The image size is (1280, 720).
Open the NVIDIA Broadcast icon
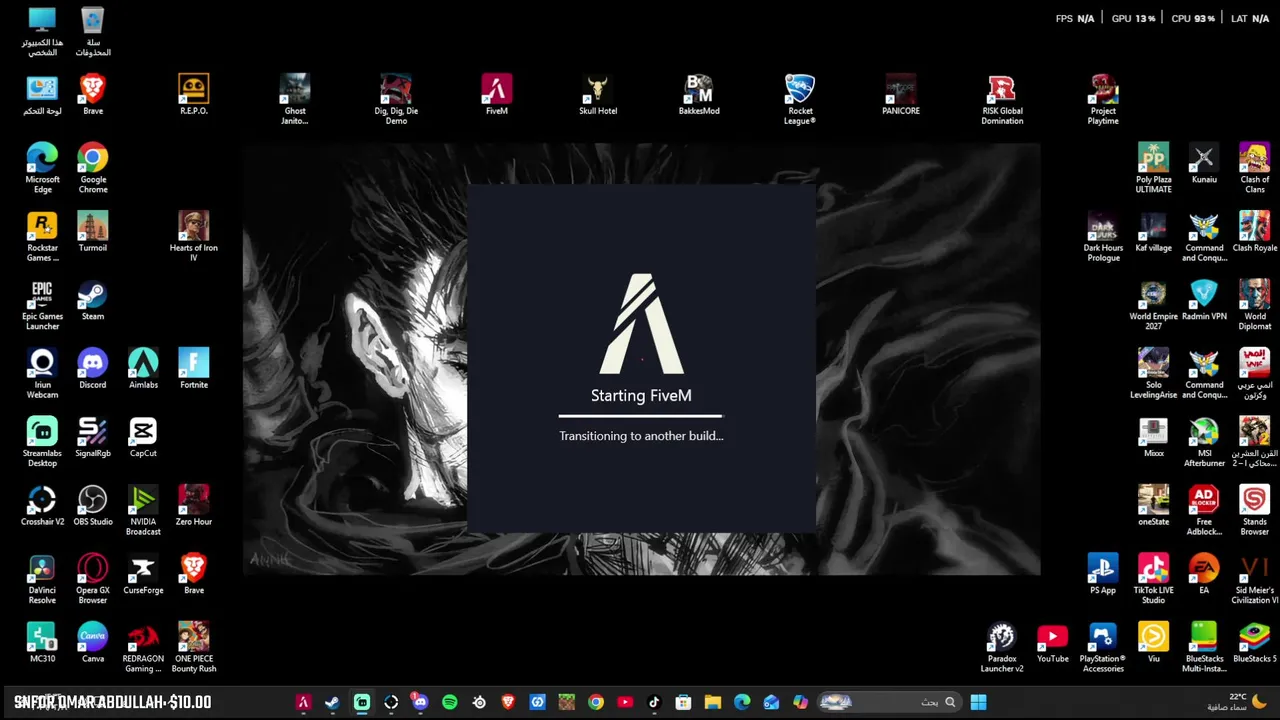pyautogui.click(x=143, y=510)
